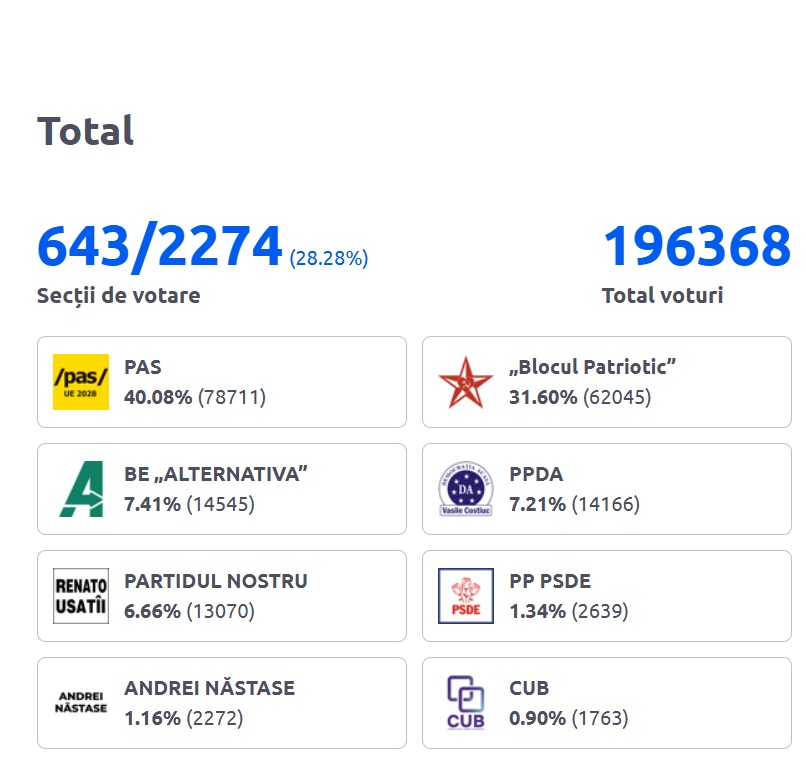
Task: Click the Secții de votare label
Action: coord(119,296)
